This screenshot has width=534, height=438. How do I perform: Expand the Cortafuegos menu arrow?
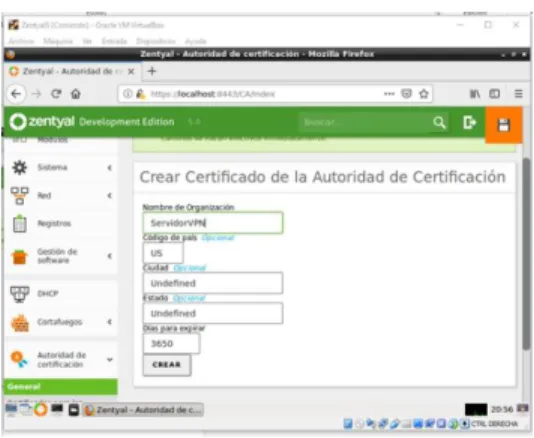(x=109, y=322)
